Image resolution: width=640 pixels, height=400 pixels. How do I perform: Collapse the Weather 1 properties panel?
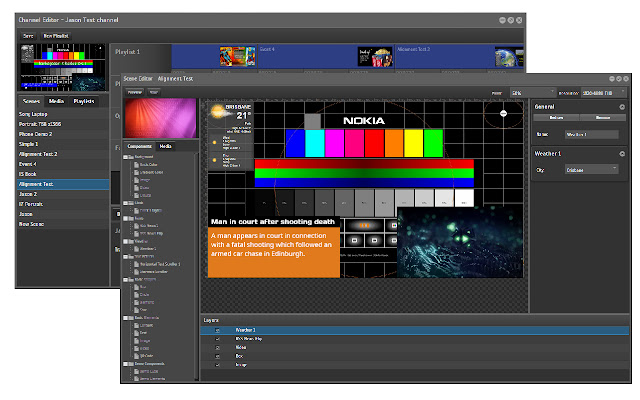pyautogui.click(x=622, y=154)
